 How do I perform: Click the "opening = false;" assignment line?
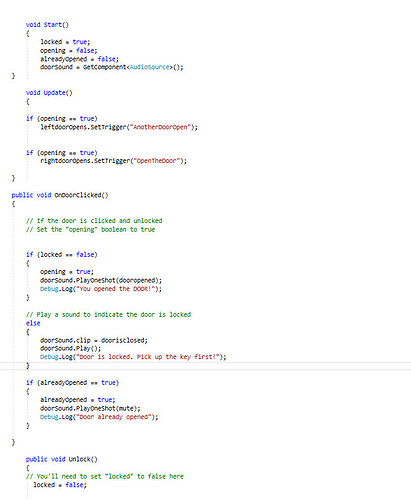pyautogui.click(x=69, y=50)
